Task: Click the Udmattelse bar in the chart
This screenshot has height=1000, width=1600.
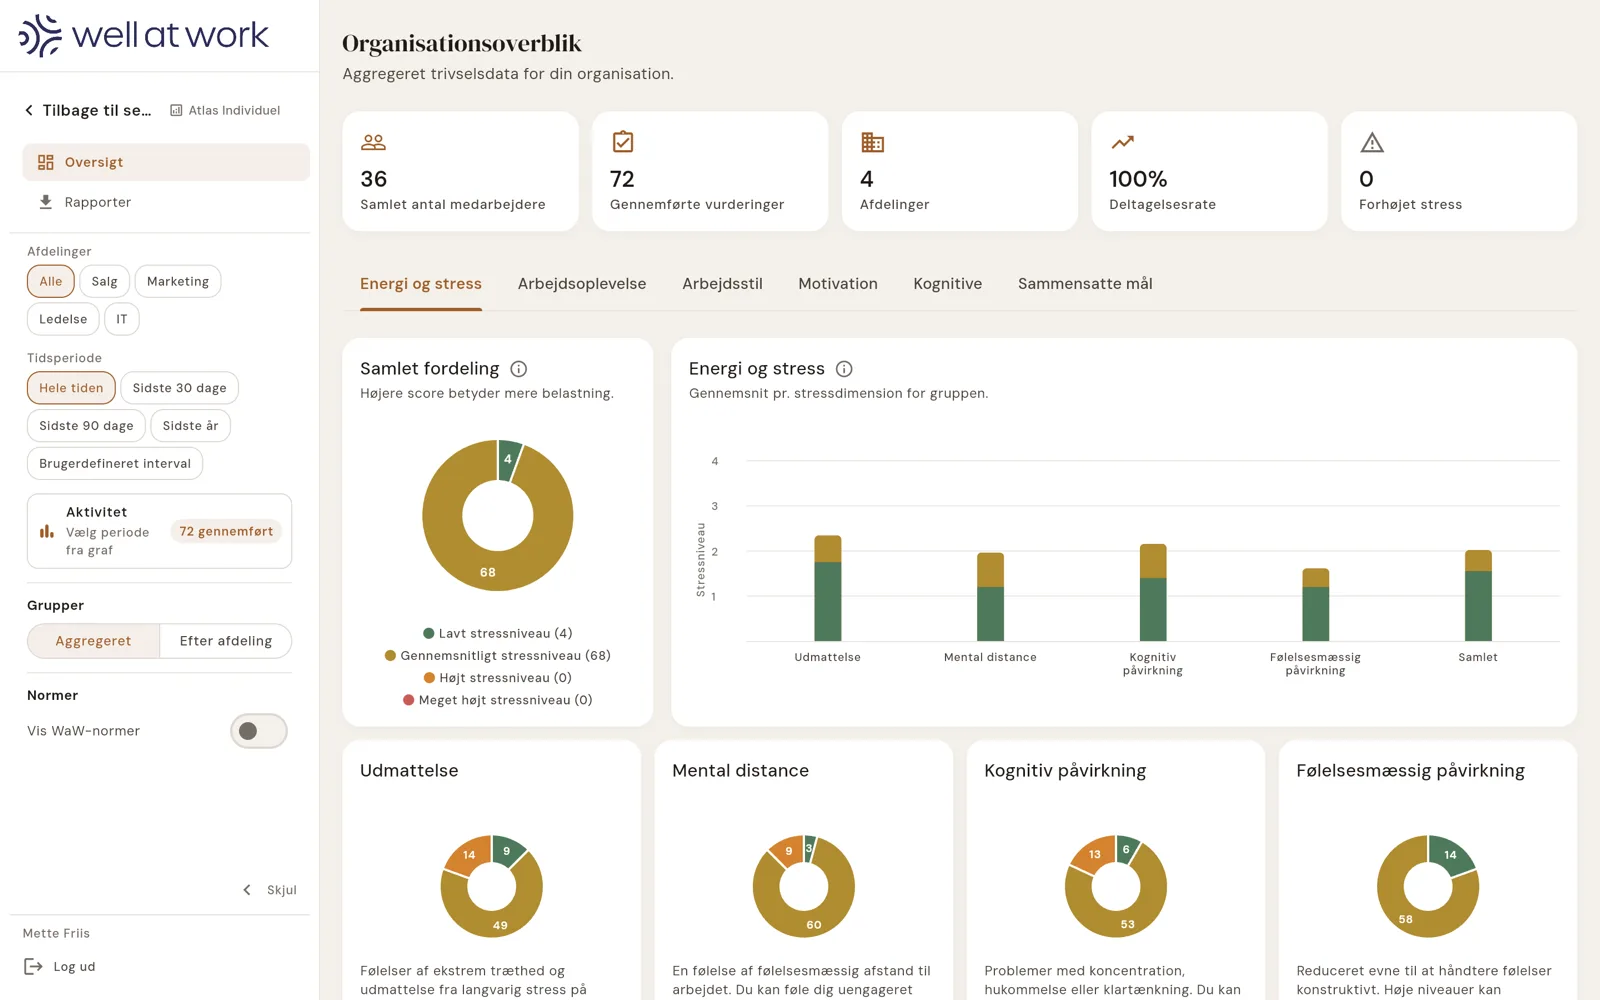Action: [828, 588]
